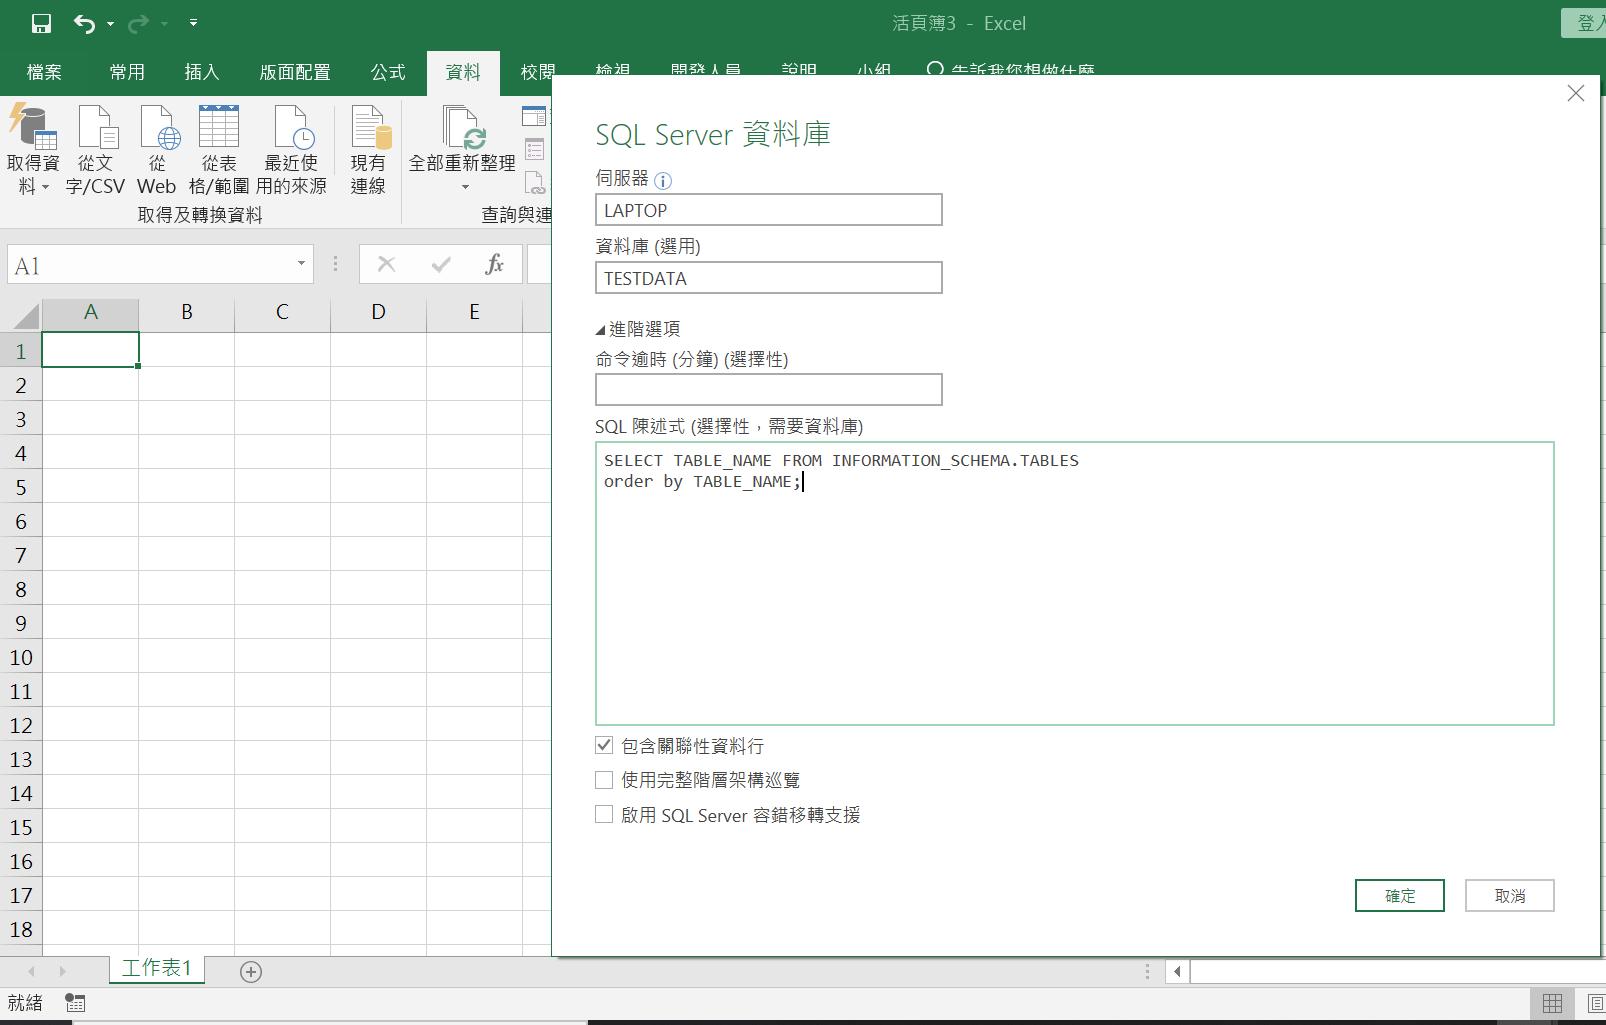Viewport: 1606px width, 1025px height.
Task: Switch to Normal view icon in status bar
Action: [x=1552, y=1003]
